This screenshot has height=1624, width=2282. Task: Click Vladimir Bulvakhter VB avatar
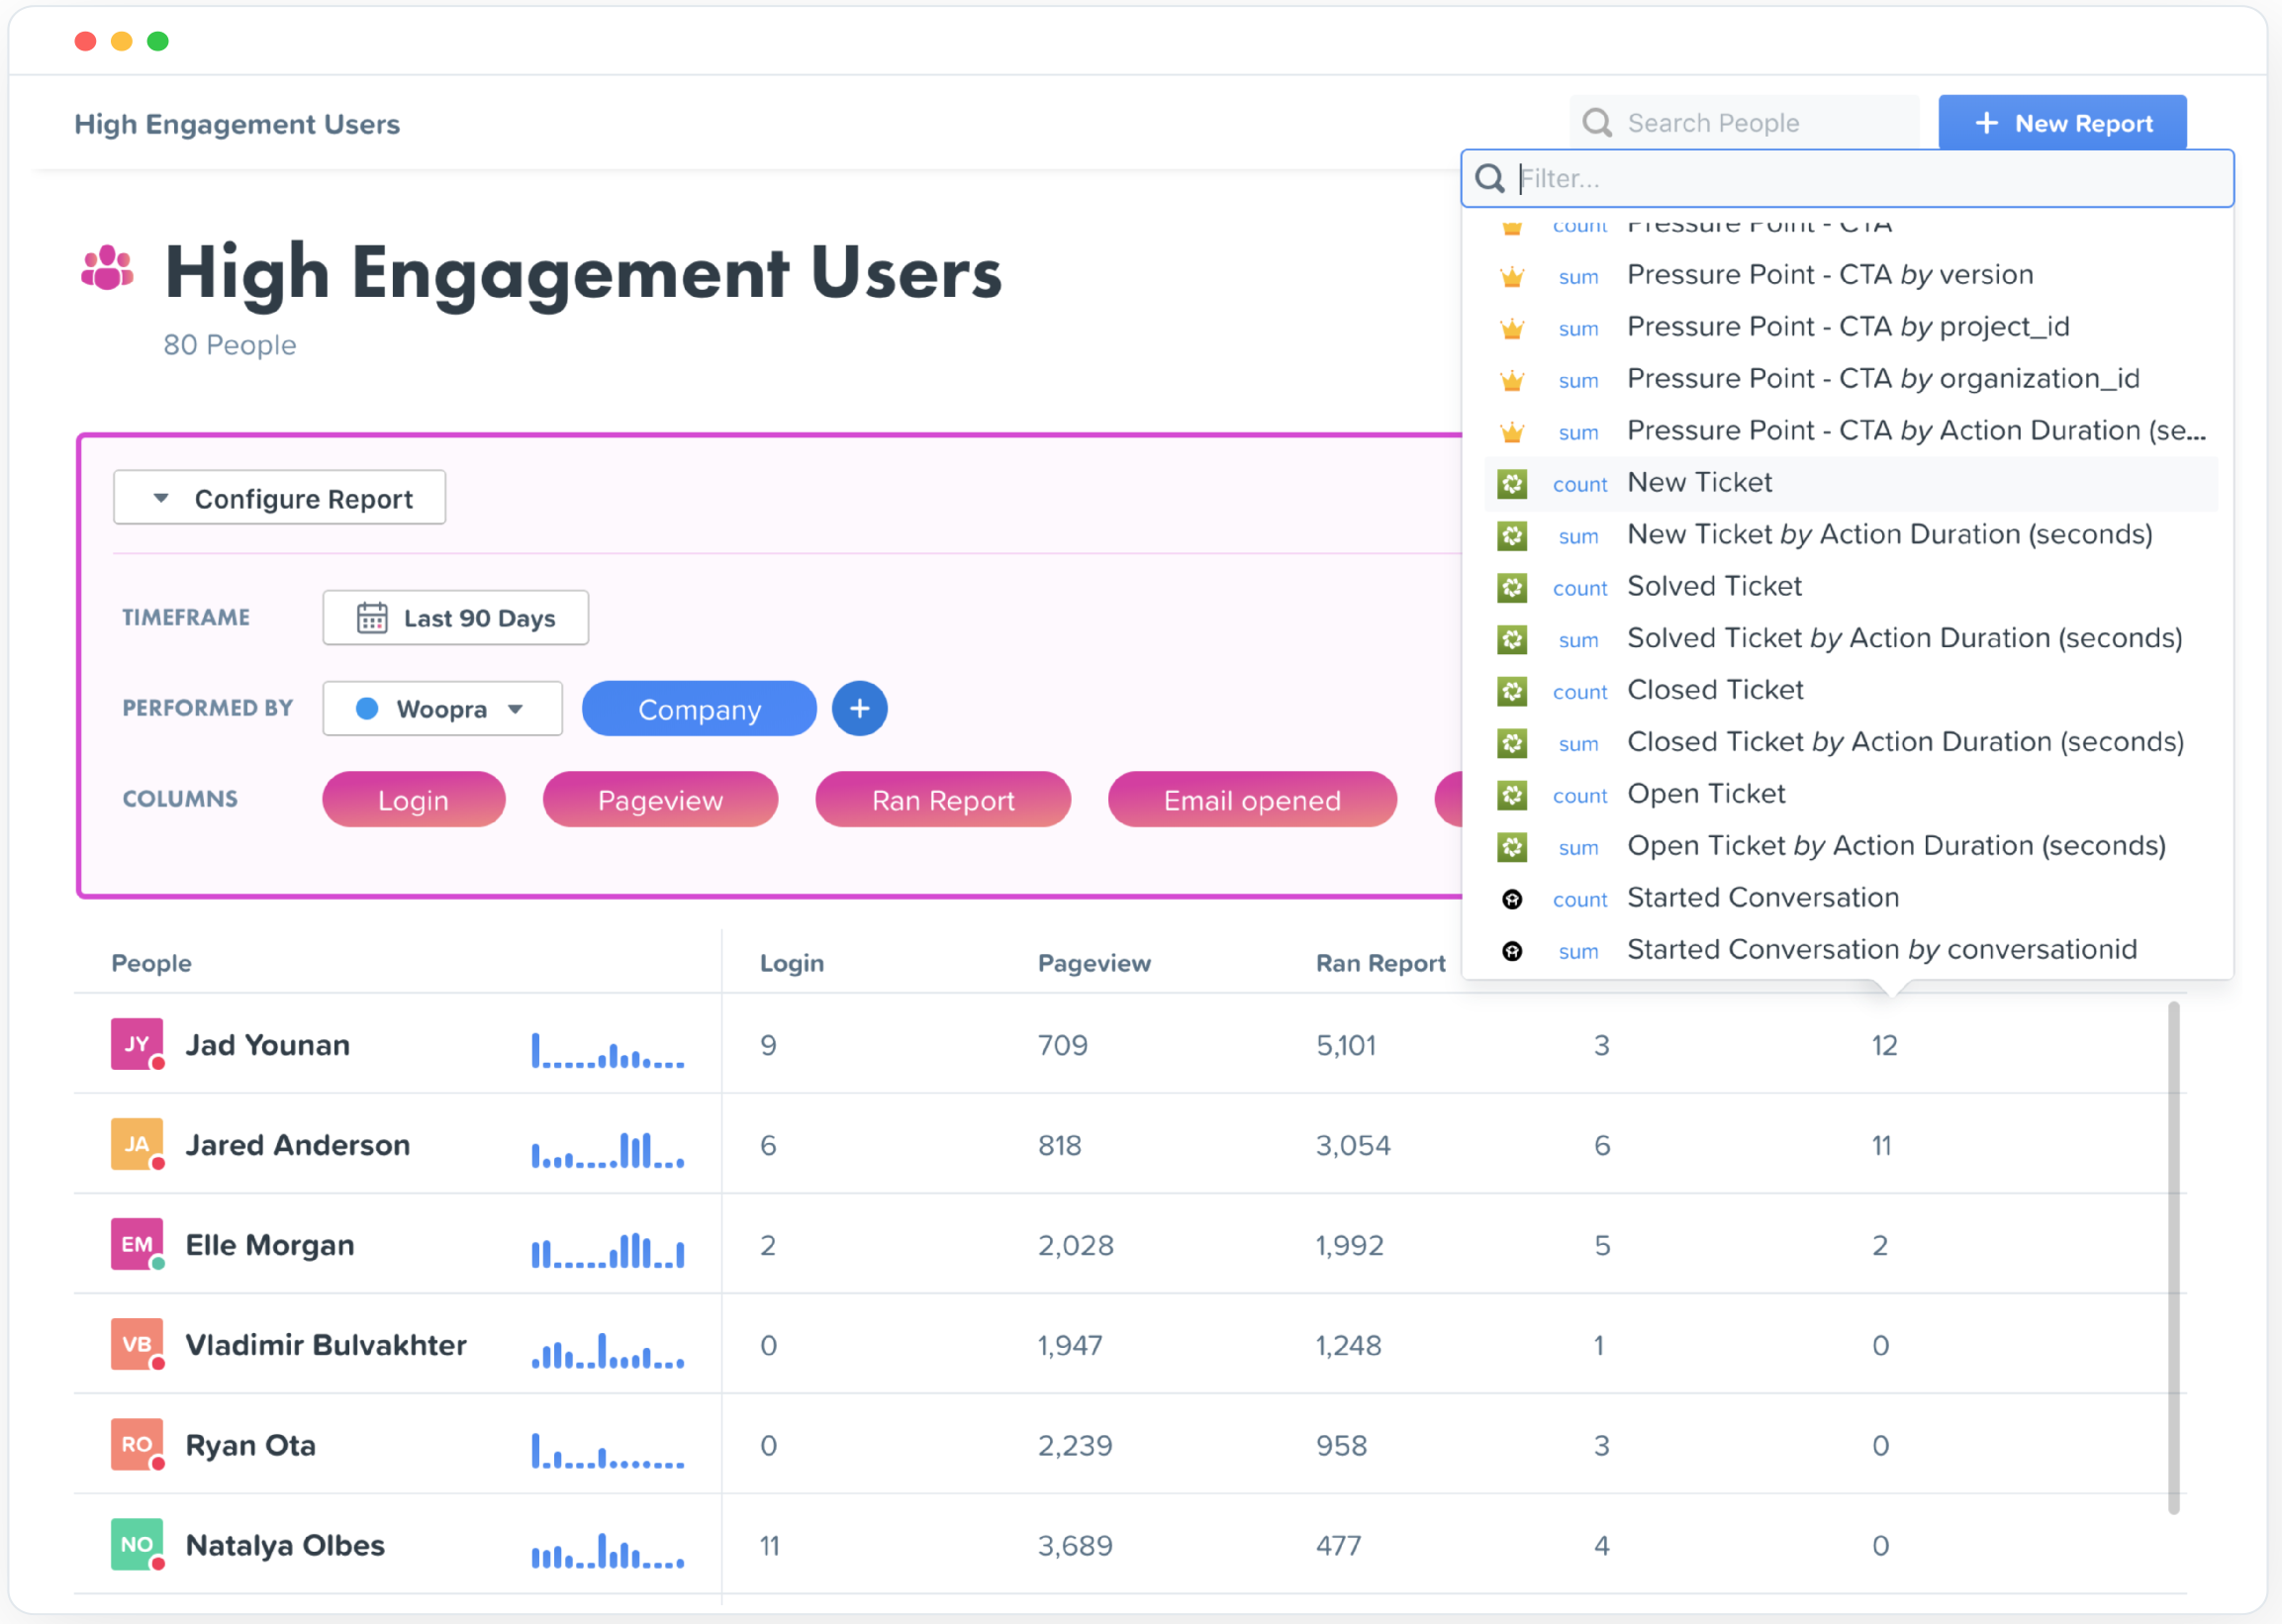137,1344
